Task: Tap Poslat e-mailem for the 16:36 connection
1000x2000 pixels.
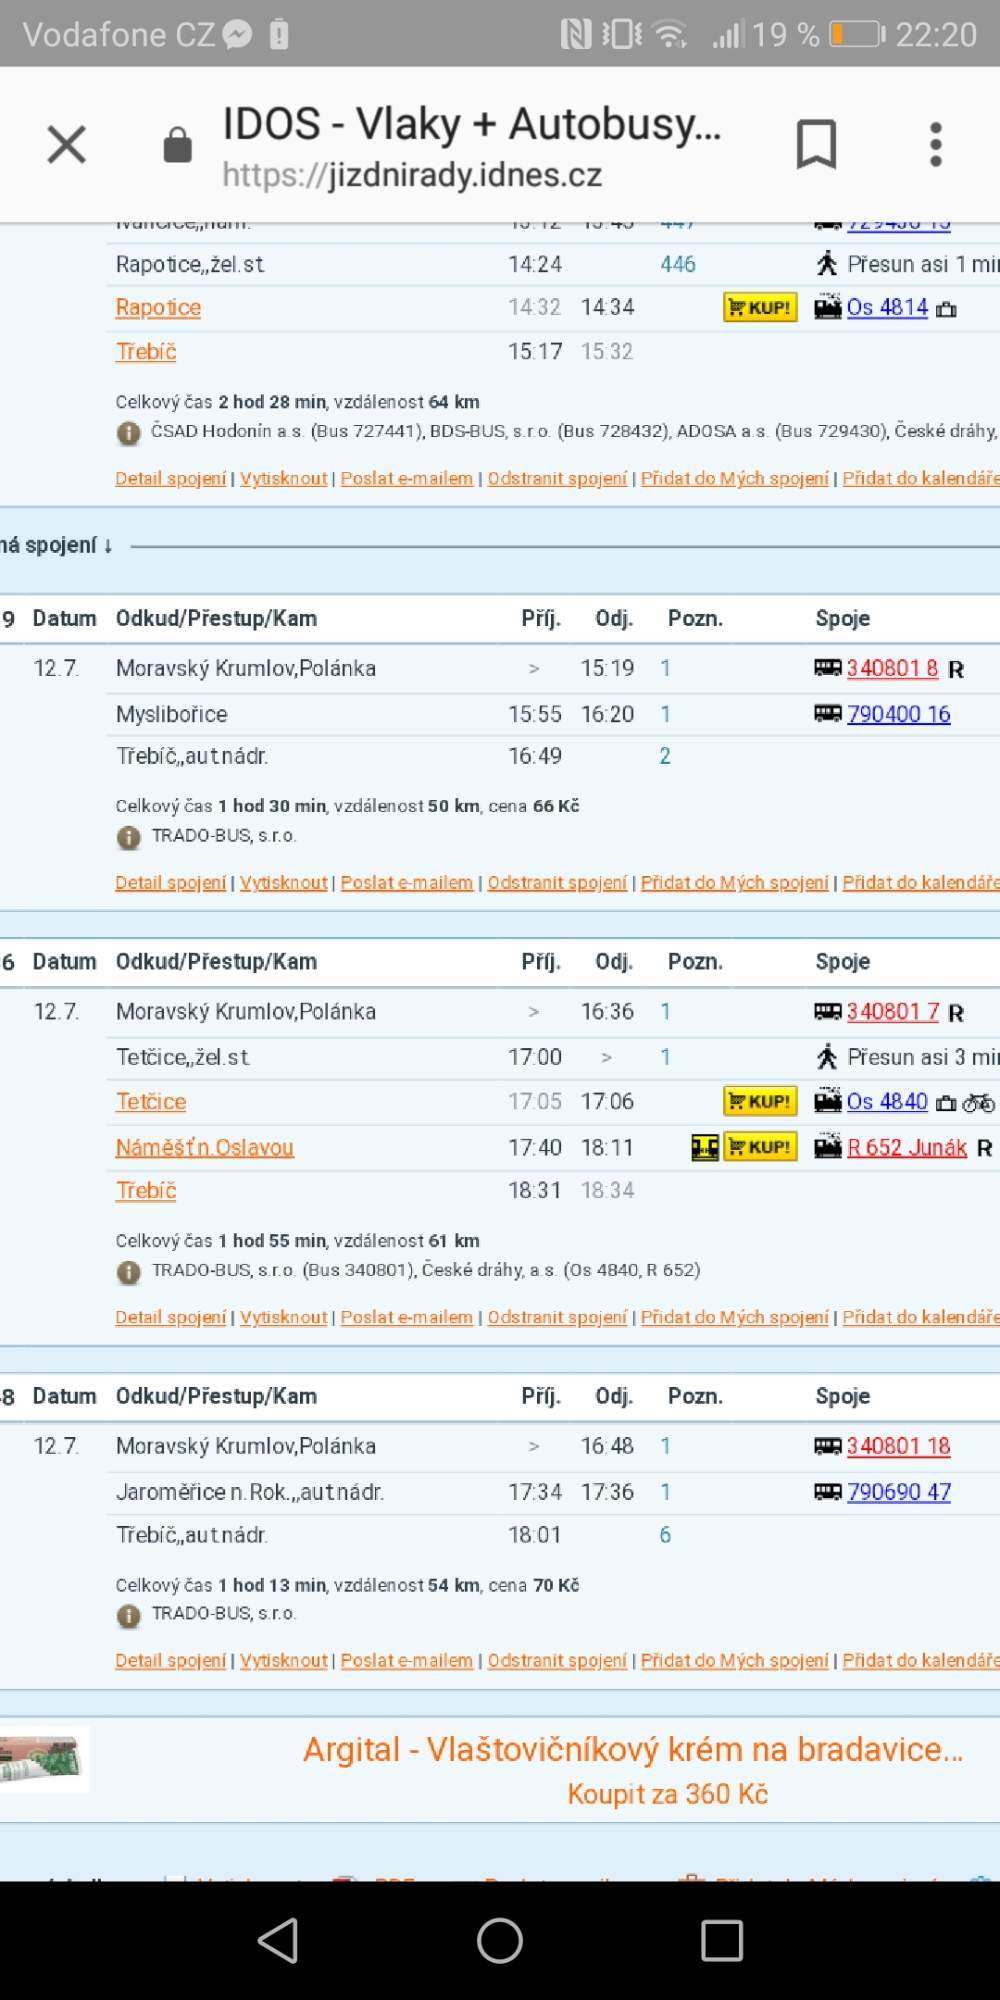Action: point(407,1317)
